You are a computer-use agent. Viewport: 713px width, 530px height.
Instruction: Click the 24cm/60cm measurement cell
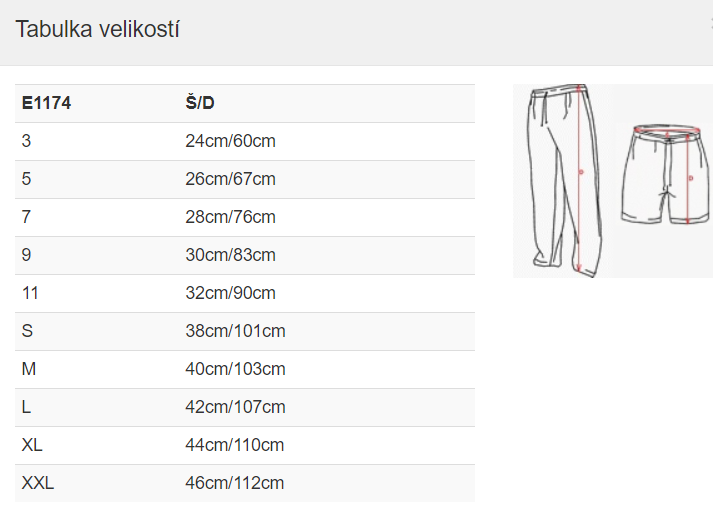point(230,141)
